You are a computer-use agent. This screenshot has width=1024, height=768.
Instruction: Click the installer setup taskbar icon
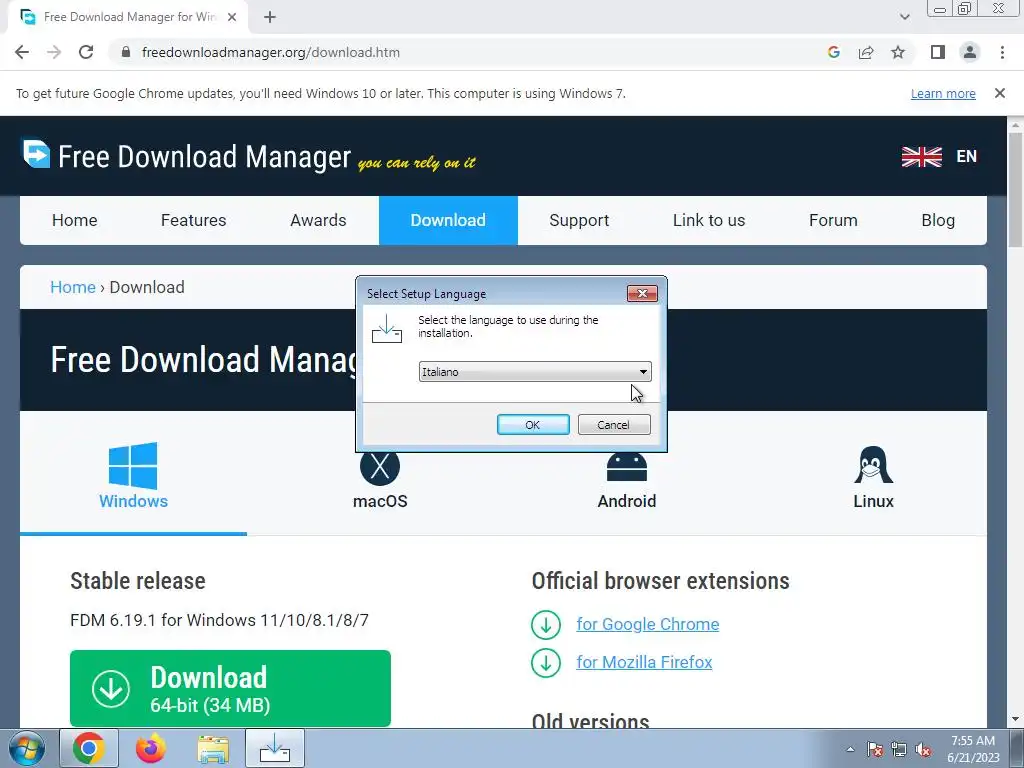click(275, 748)
